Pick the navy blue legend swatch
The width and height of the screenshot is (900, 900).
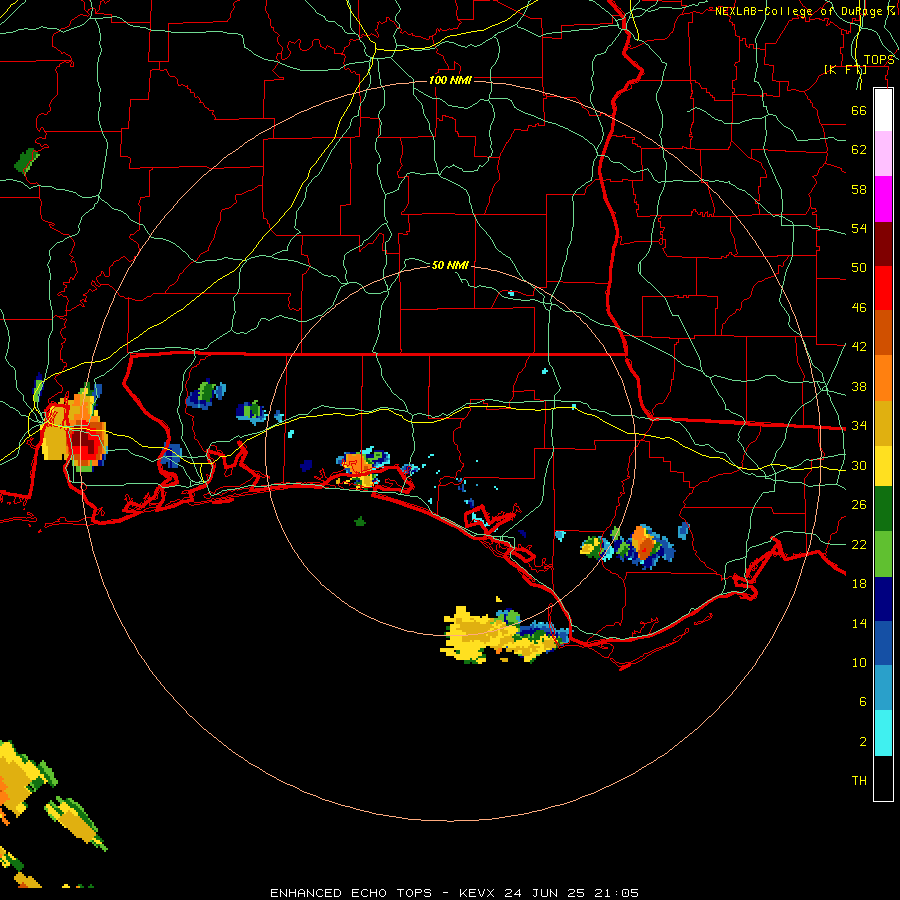pyautogui.click(x=883, y=599)
